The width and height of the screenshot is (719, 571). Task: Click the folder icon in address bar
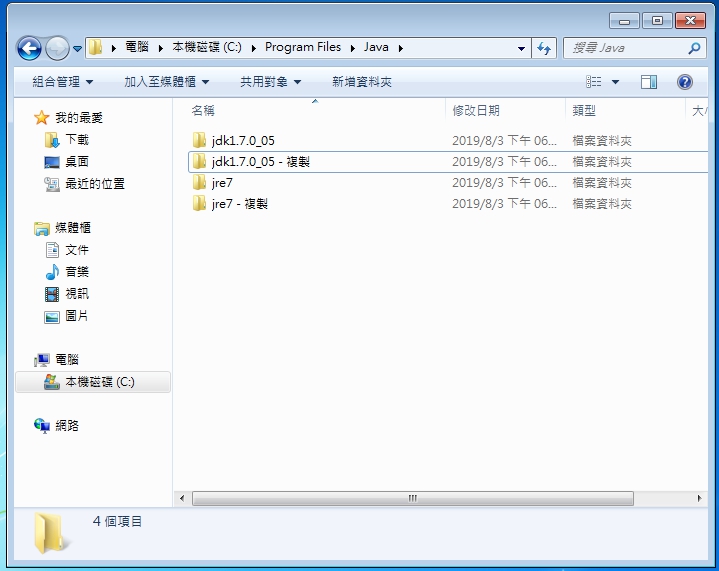[x=95, y=47]
